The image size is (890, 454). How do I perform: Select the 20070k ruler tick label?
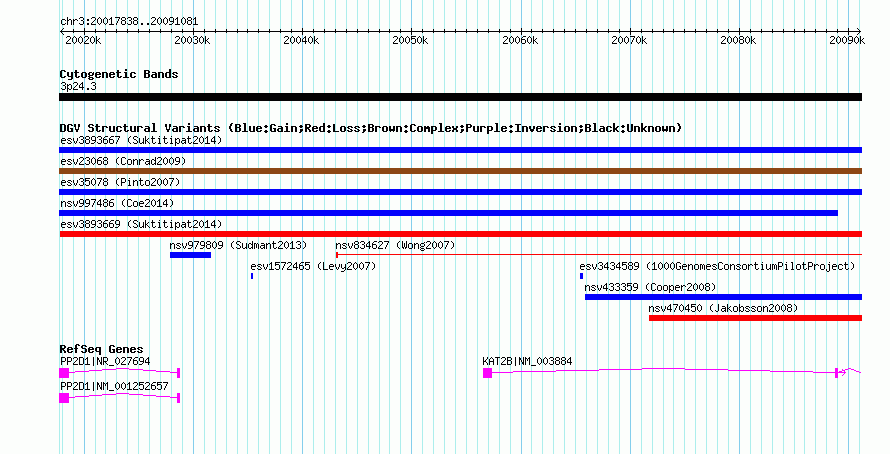(629, 40)
